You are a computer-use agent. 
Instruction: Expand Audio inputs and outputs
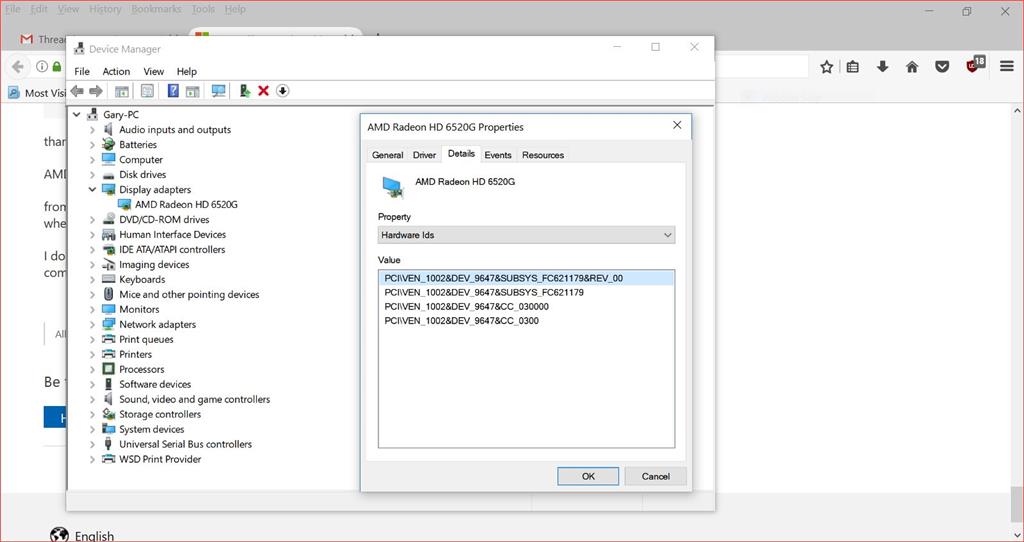[x=92, y=129]
